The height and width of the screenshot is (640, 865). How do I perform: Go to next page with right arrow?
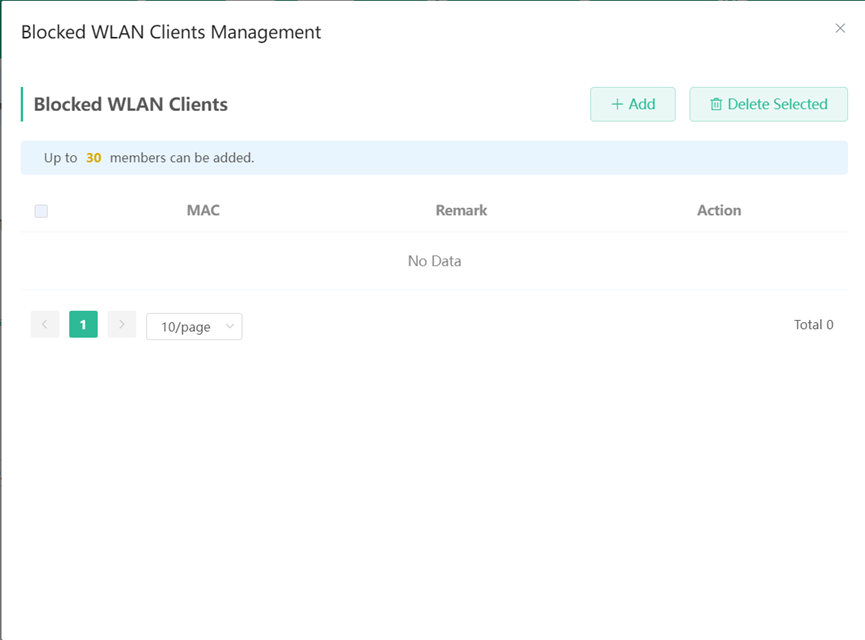(x=122, y=324)
